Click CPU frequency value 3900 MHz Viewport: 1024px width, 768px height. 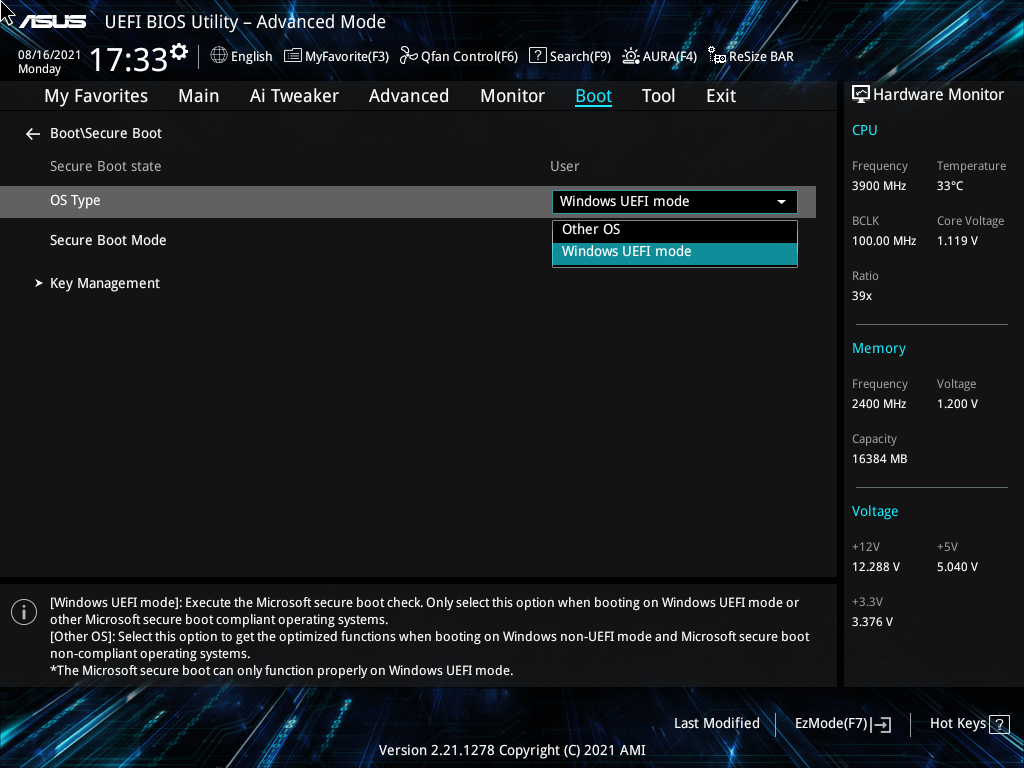pos(878,186)
